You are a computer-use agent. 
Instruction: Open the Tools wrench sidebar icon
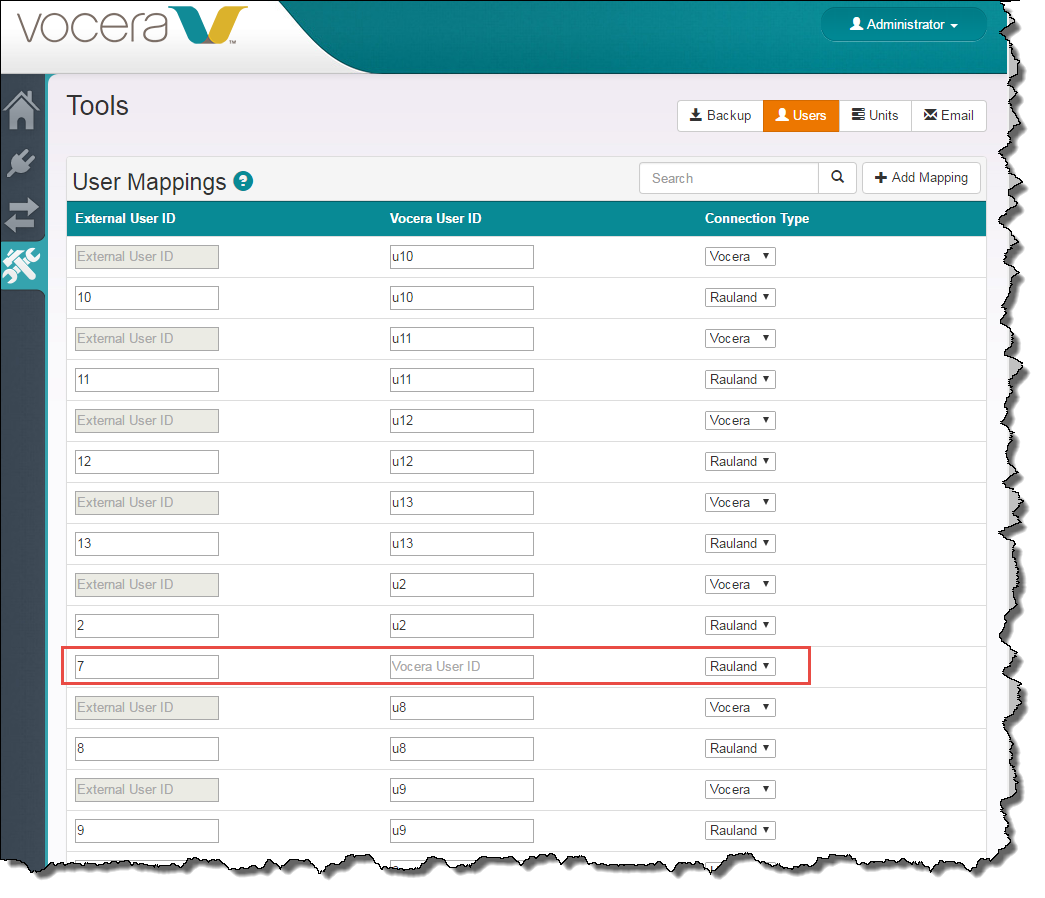pos(21,265)
